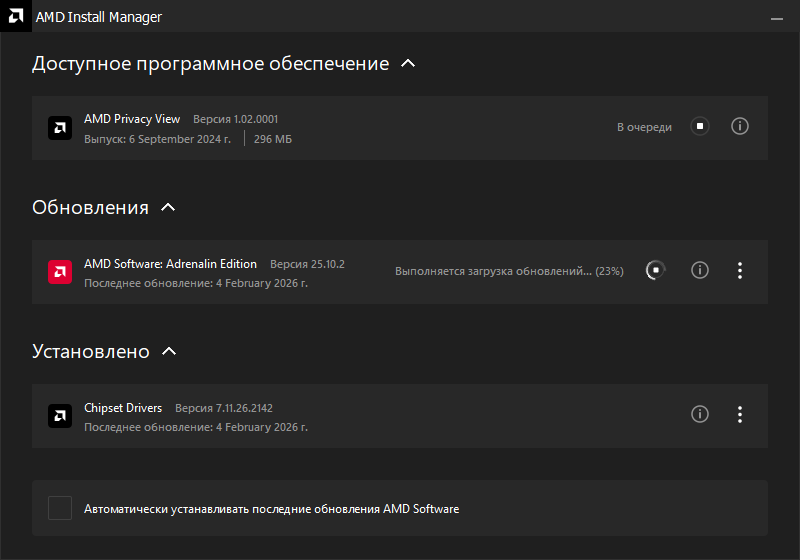This screenshot has height=560, width=800.
Task: Open the three-dot menu for Chipset Drivers
Action: point(740,414)
